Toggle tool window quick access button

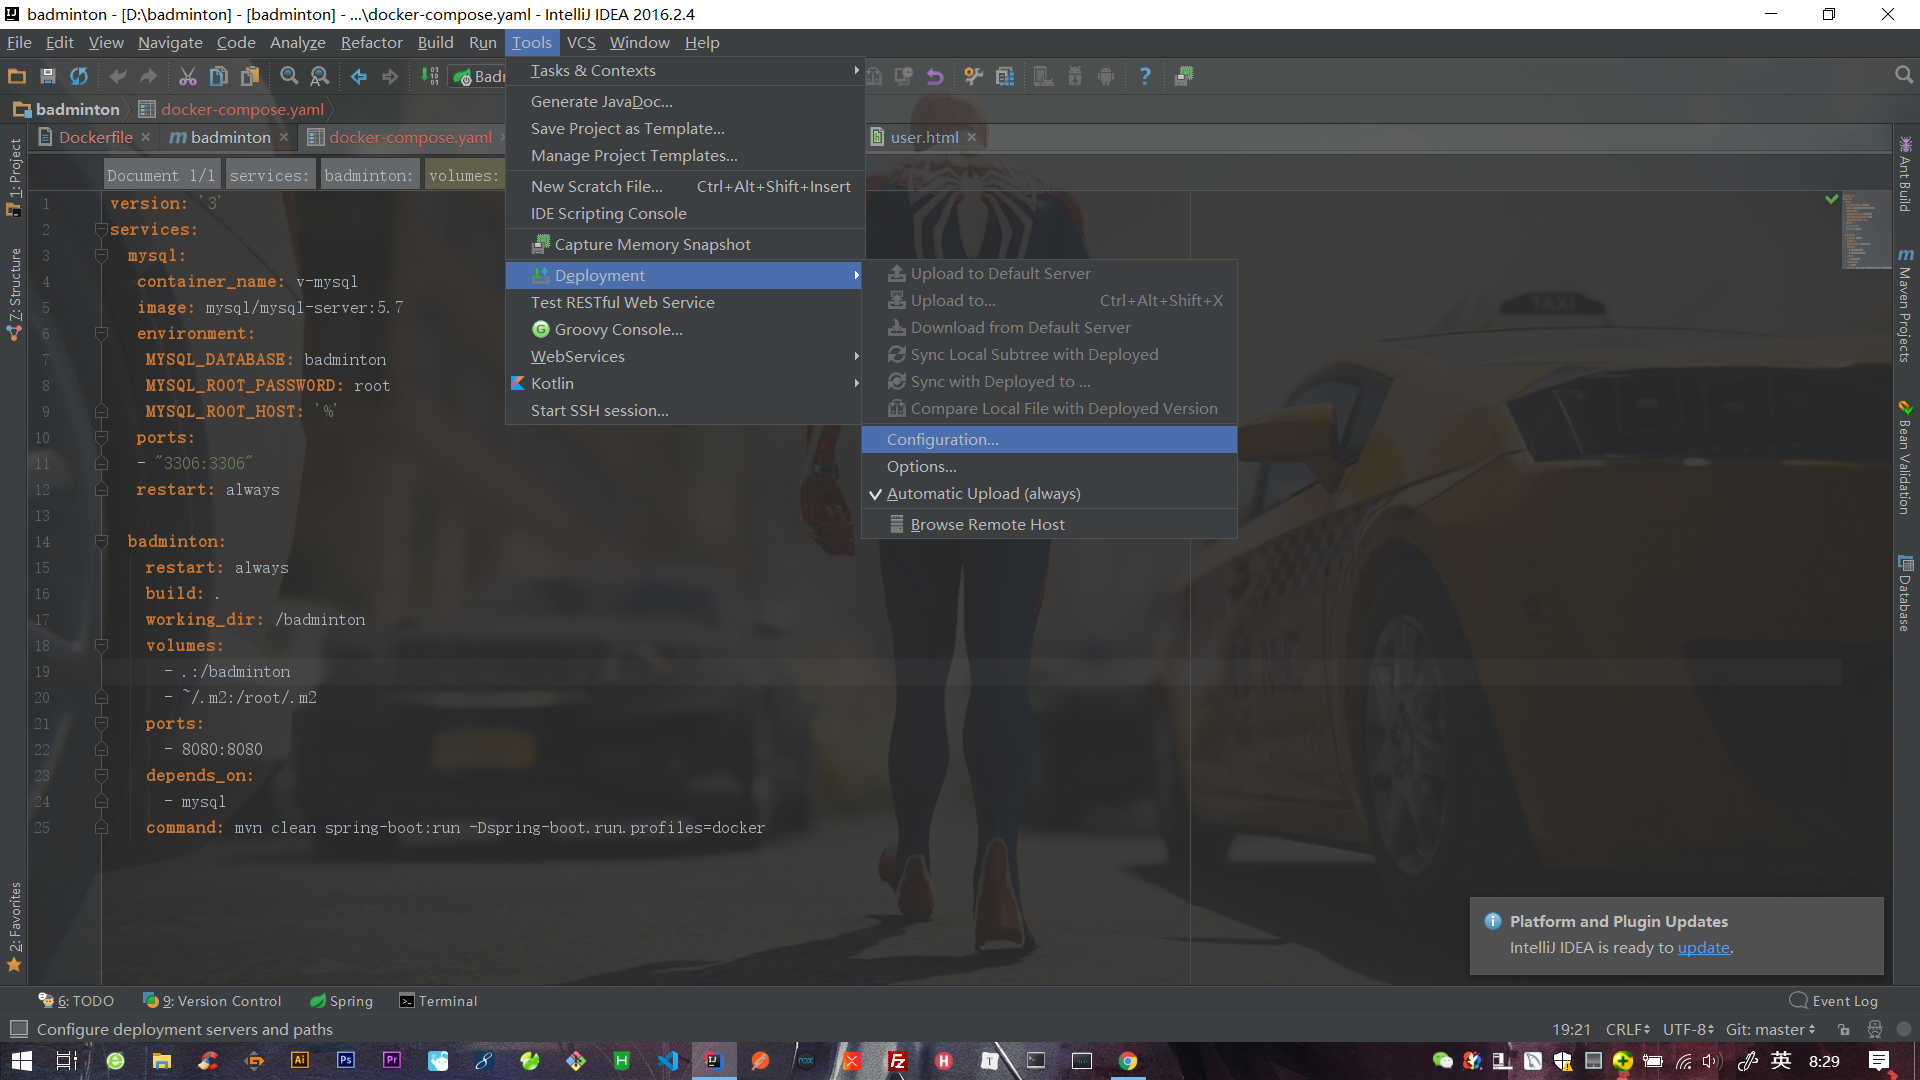19,1029
